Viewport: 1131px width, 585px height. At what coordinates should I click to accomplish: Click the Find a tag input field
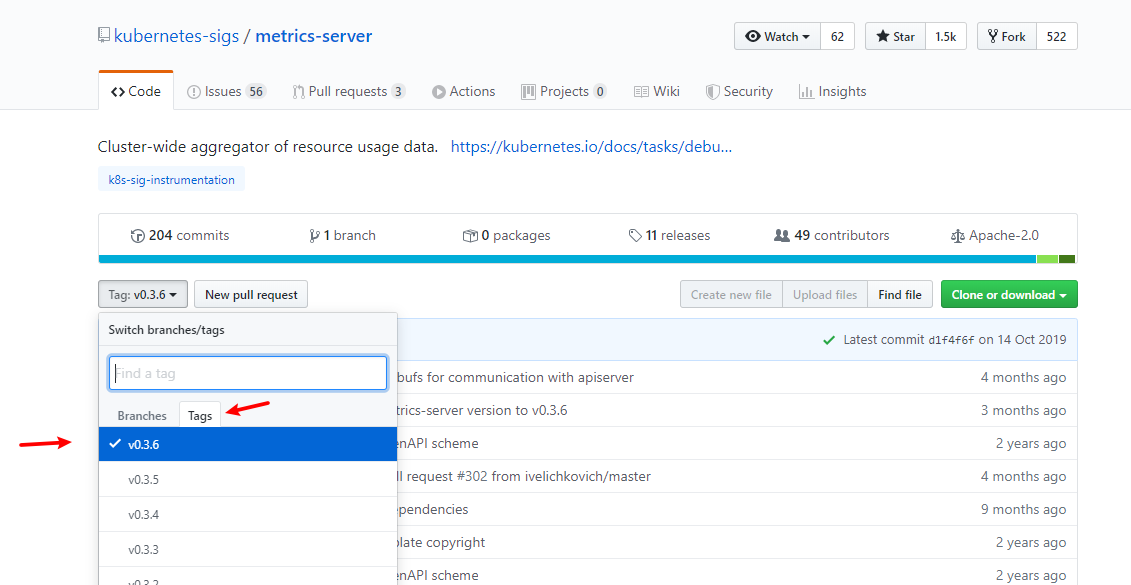tap(247, 372)
